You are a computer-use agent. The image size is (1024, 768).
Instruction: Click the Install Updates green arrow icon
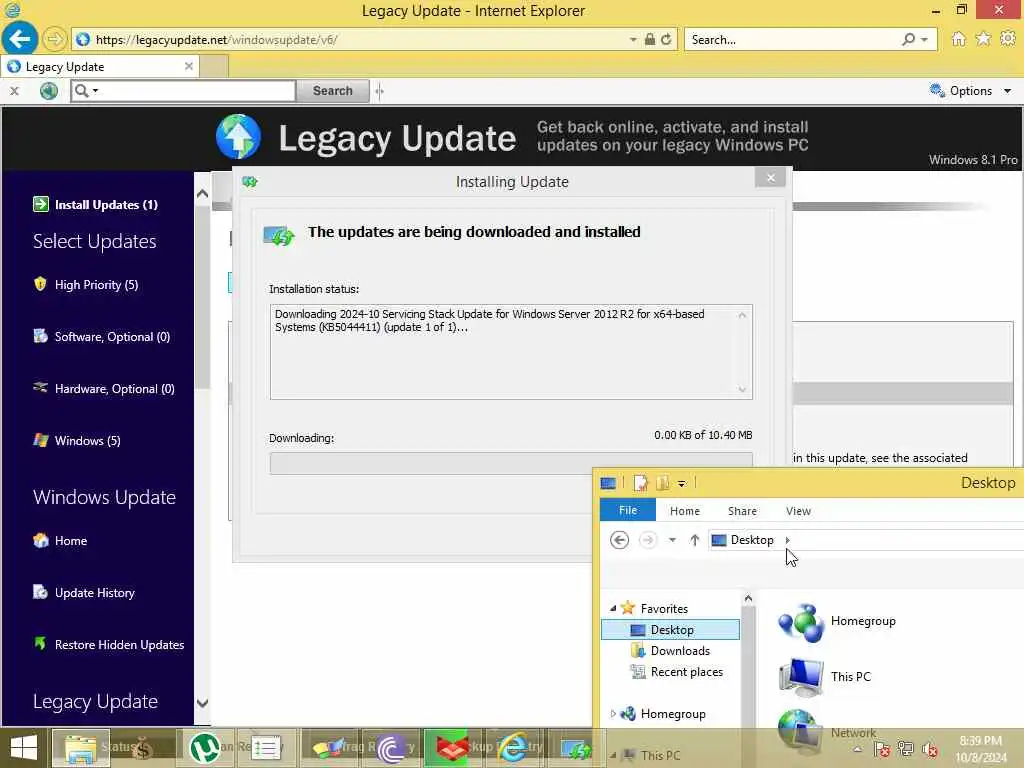coord(40,204)
